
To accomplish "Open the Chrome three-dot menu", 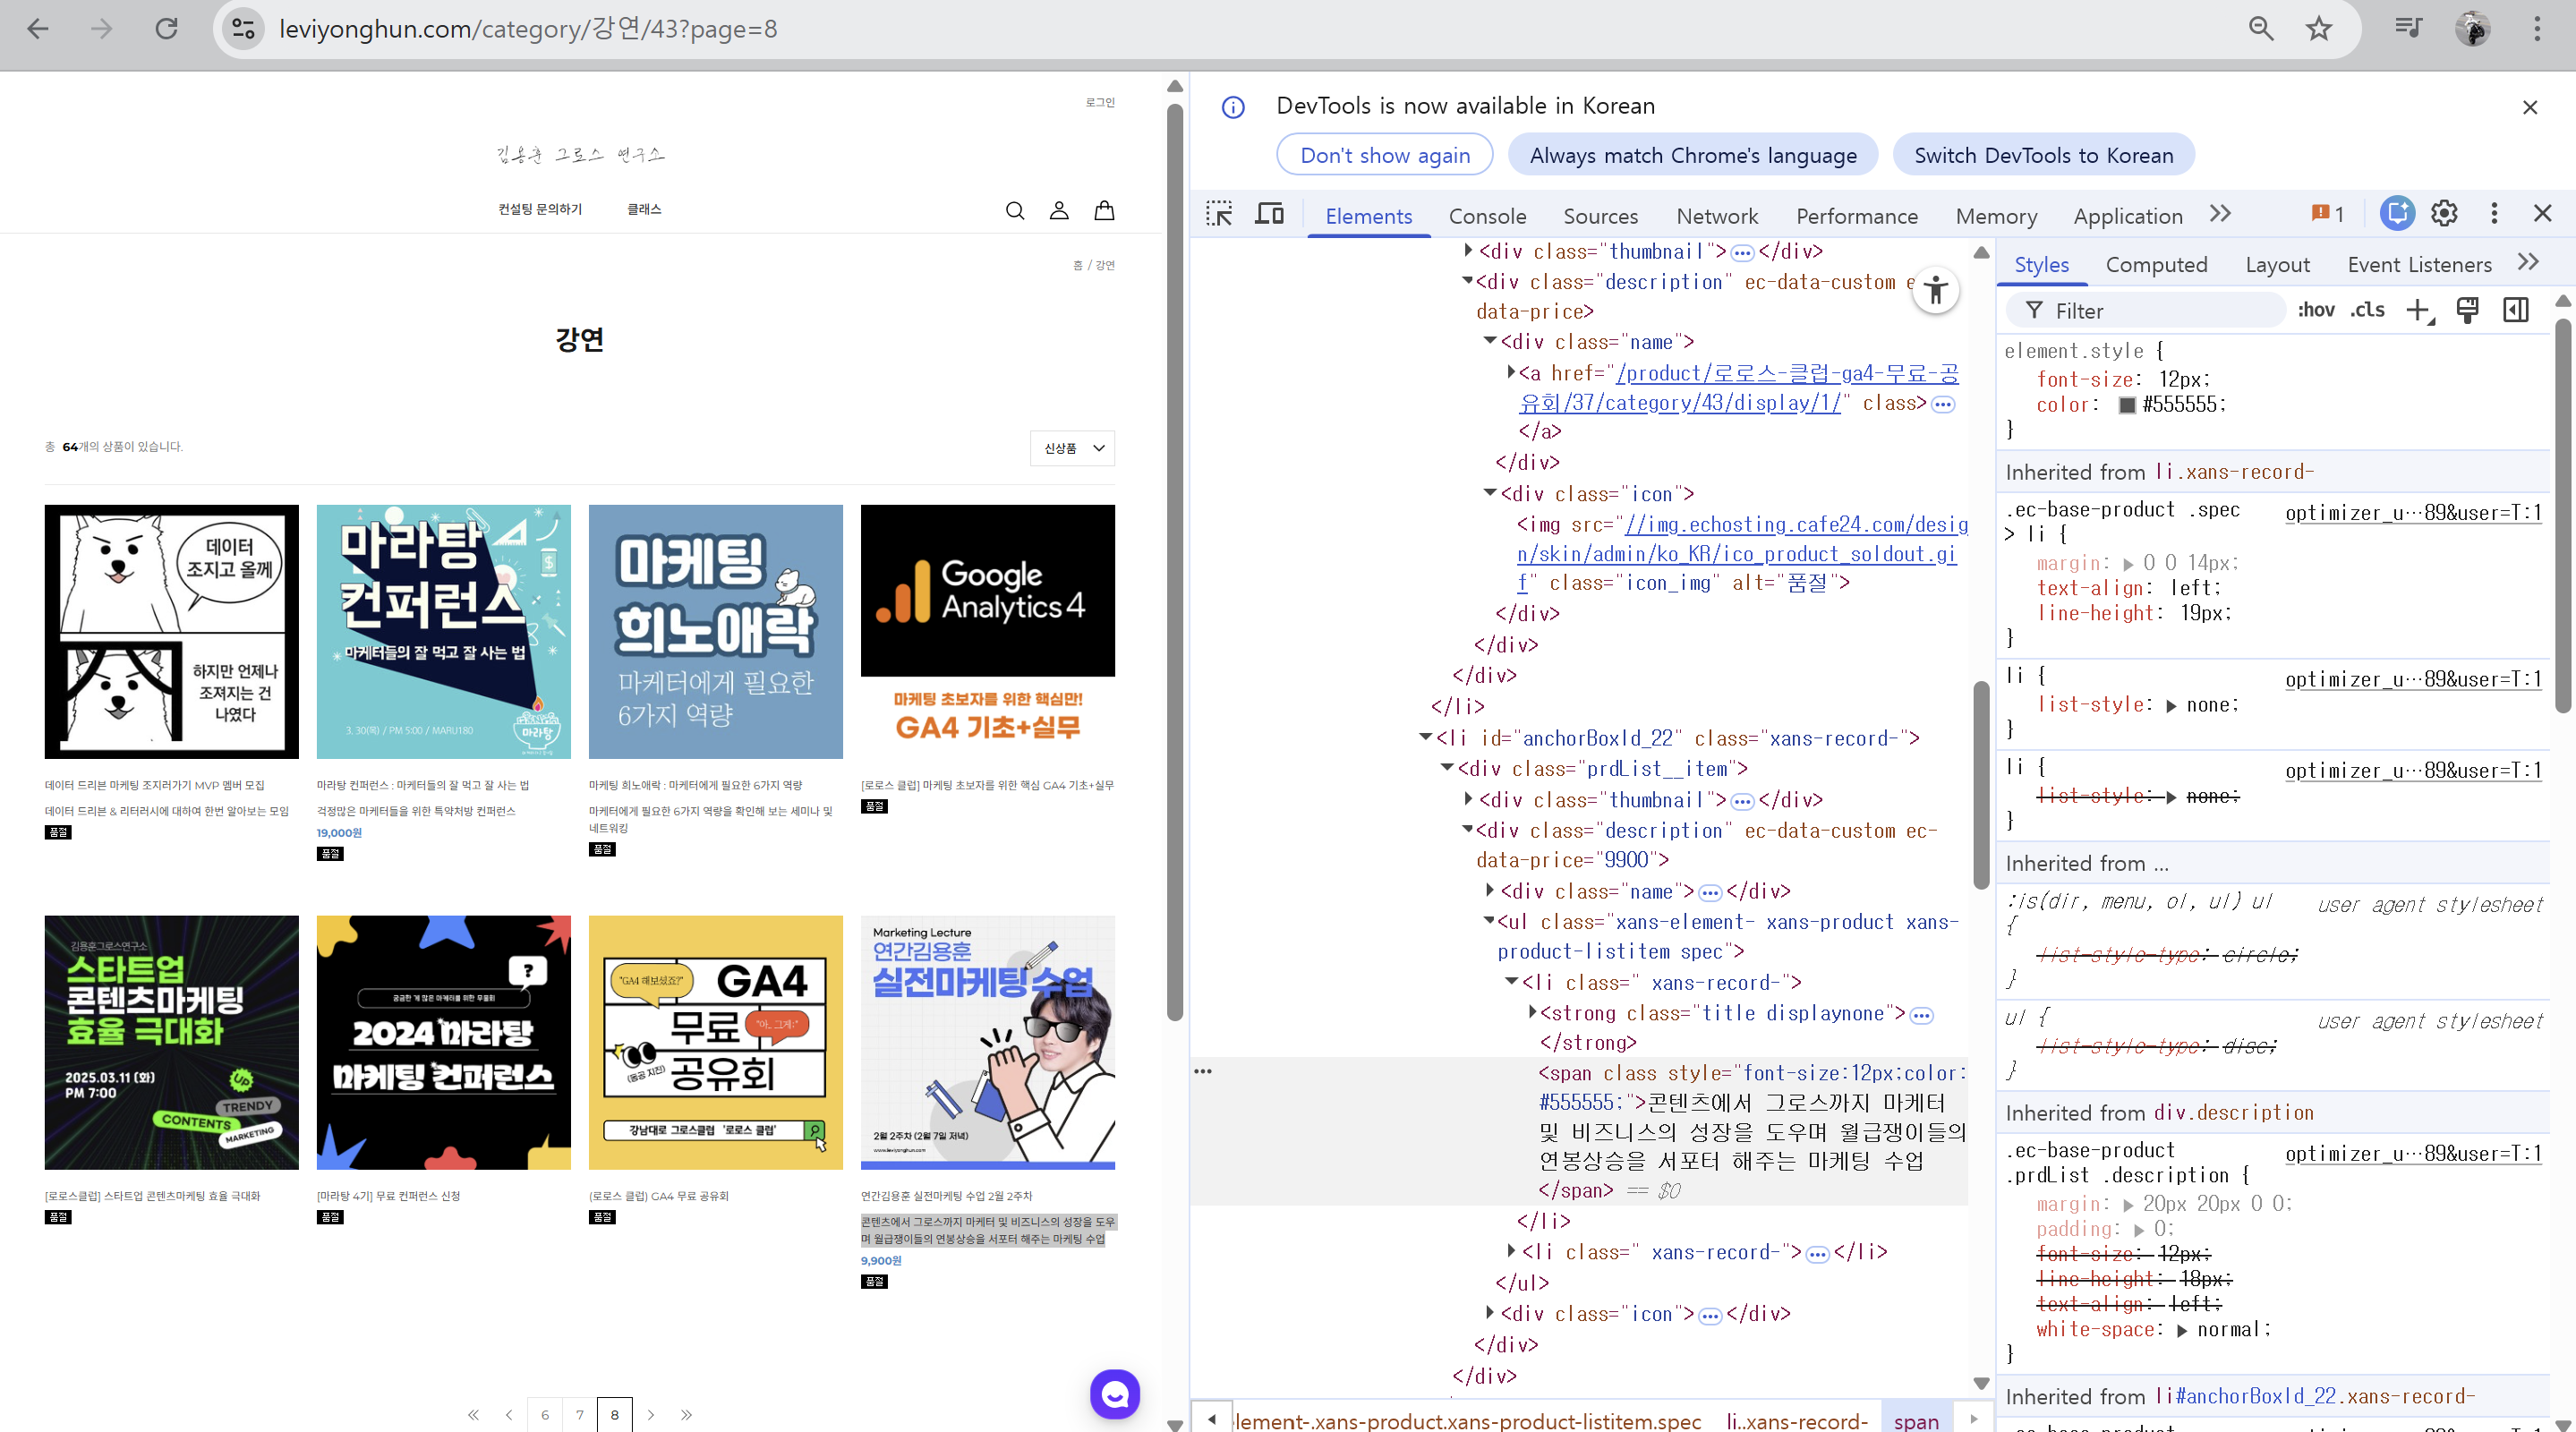I will coord(2537,29).
